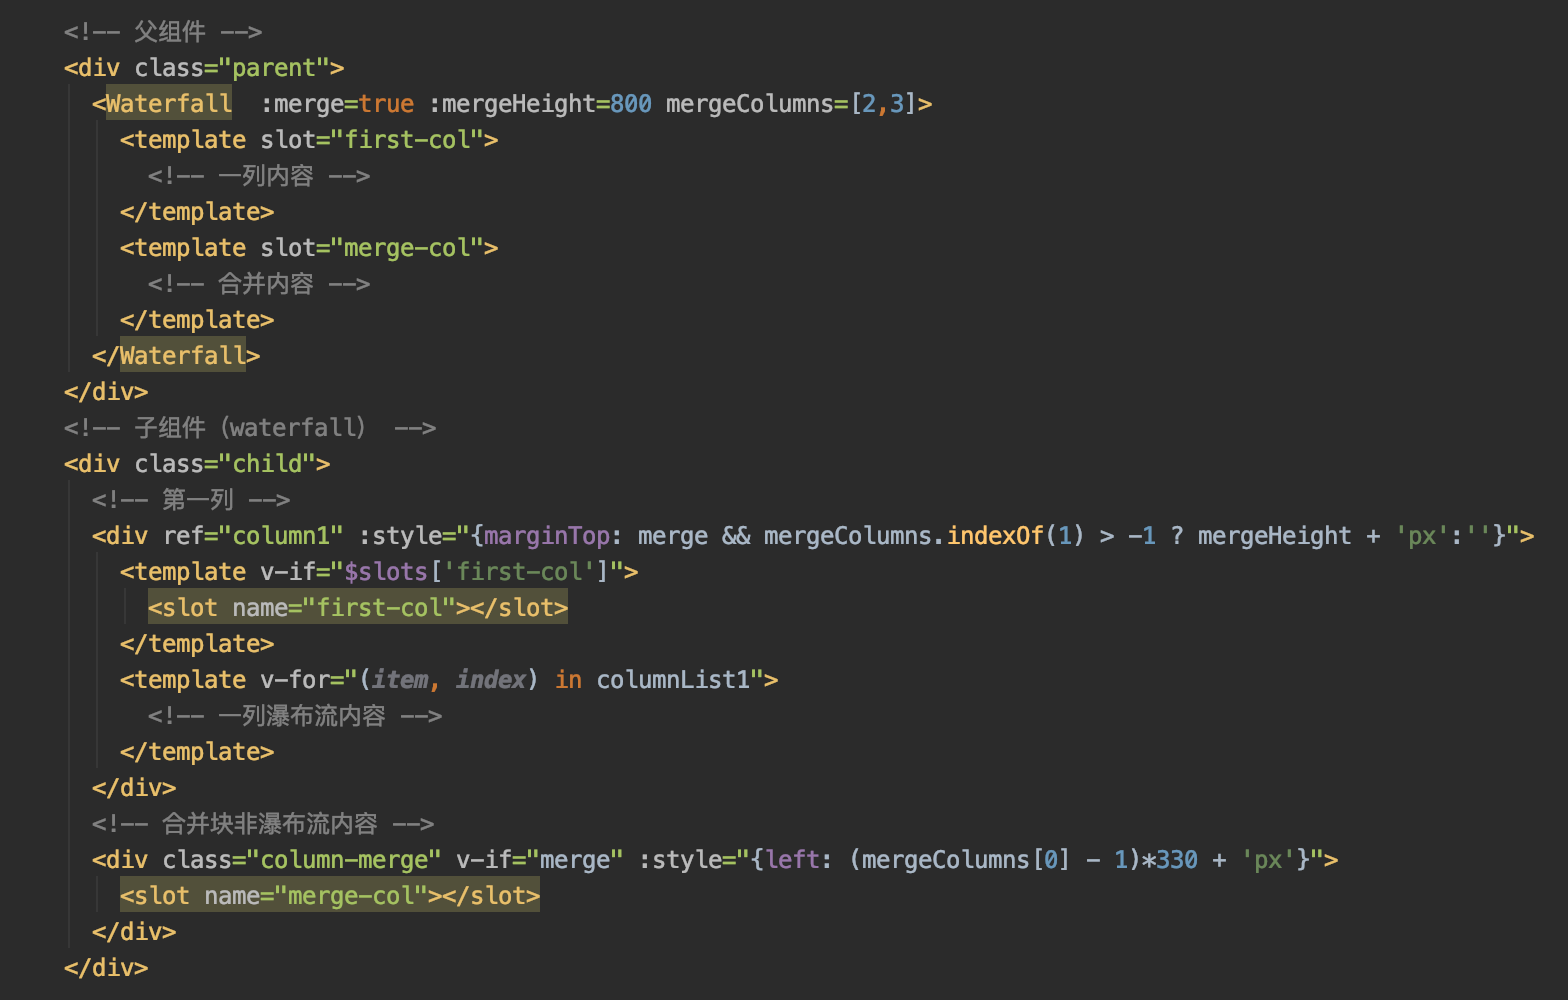Screen dimensions: 1568x1000
Task: Click the div class="child" tag
Action: tap(197, 464)
